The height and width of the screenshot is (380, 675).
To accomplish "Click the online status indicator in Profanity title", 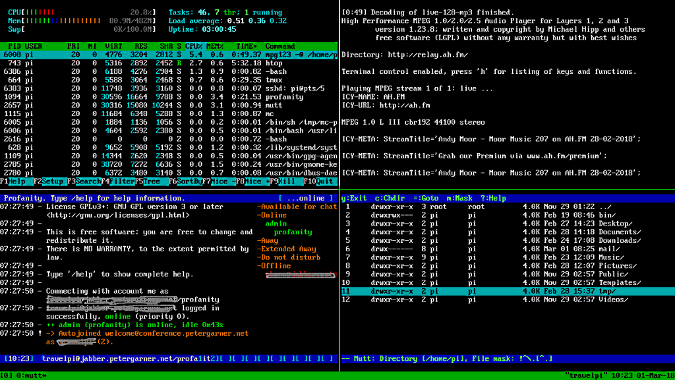I will 306,198.
